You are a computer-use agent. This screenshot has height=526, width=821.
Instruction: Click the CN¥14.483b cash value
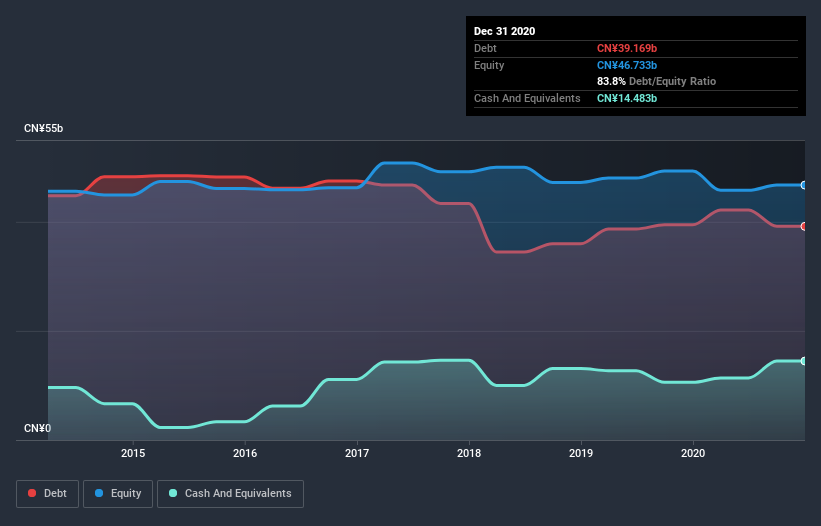tap(627, 98)
